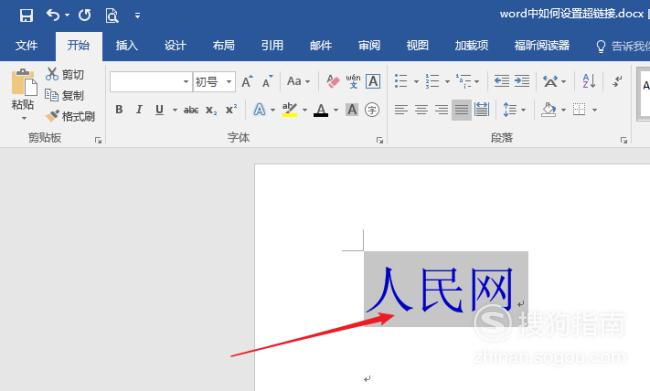The width and height of the screenshot is (650, 391).
Task: Activate the 格式刷 format painter
Action: (x=70, y=117)
